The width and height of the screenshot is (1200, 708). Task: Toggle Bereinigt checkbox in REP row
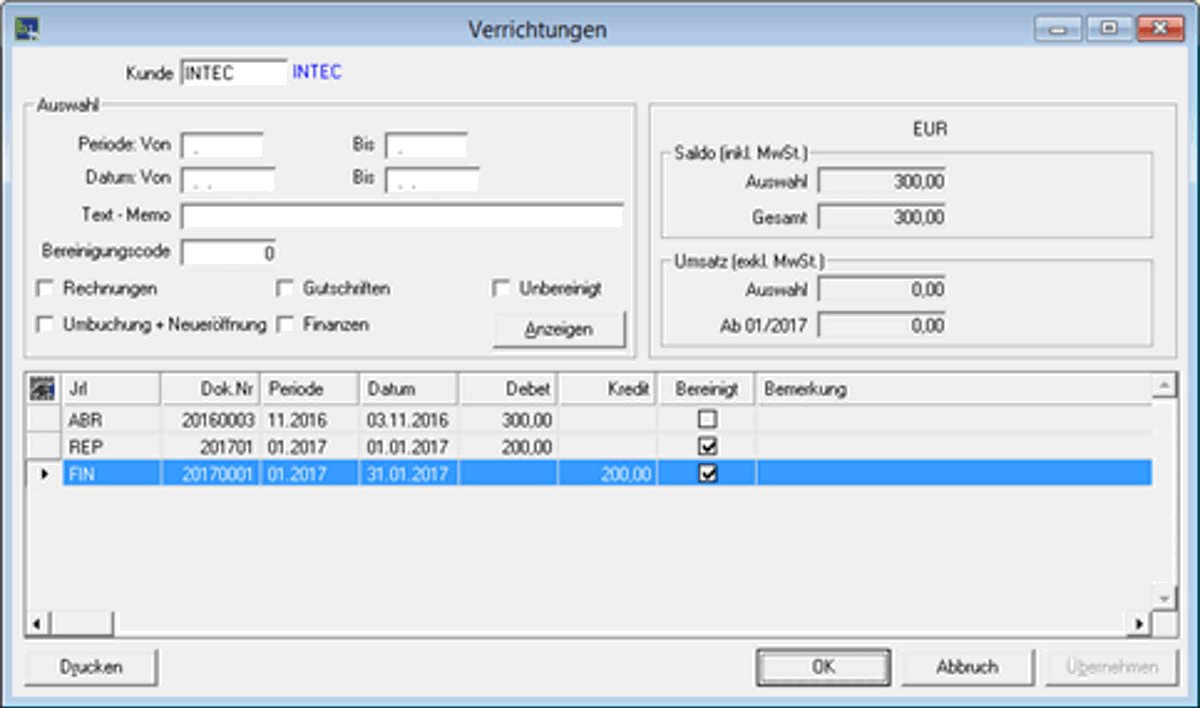click(x=708, y=447)
